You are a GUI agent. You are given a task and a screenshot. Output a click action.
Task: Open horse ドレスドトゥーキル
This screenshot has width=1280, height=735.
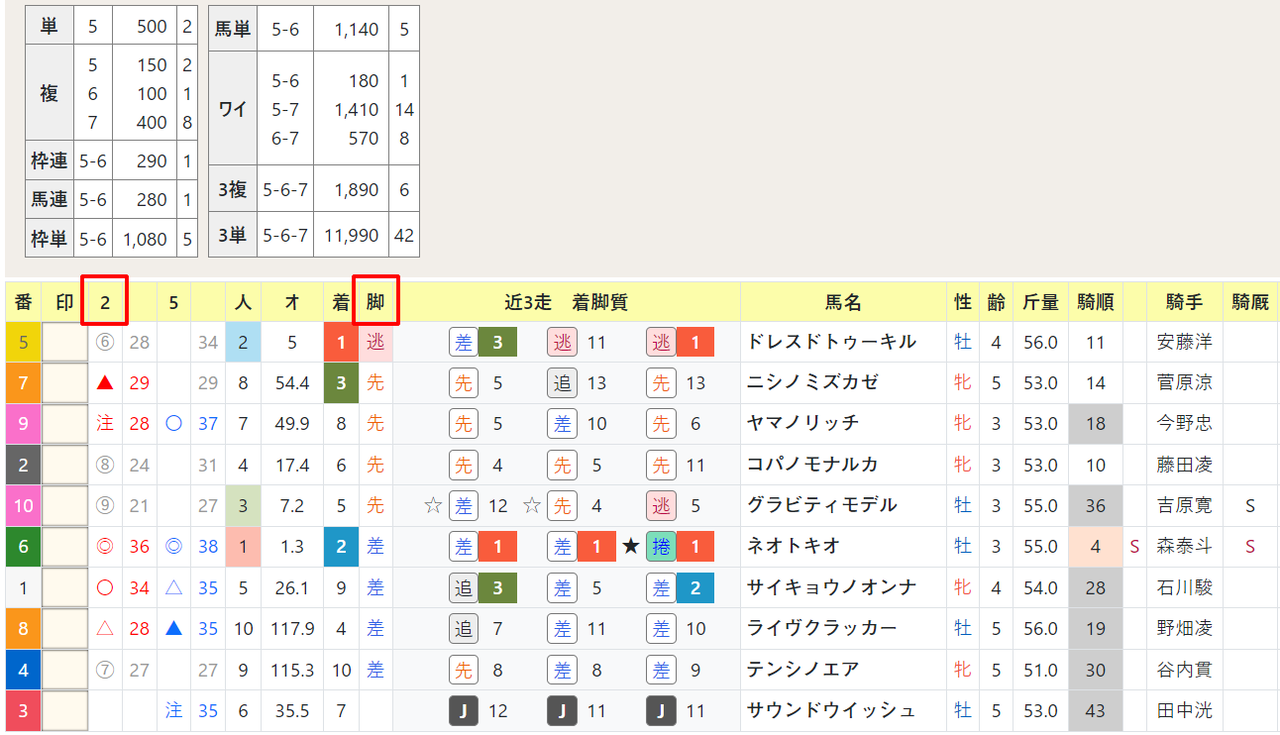(x=832, y=342)
